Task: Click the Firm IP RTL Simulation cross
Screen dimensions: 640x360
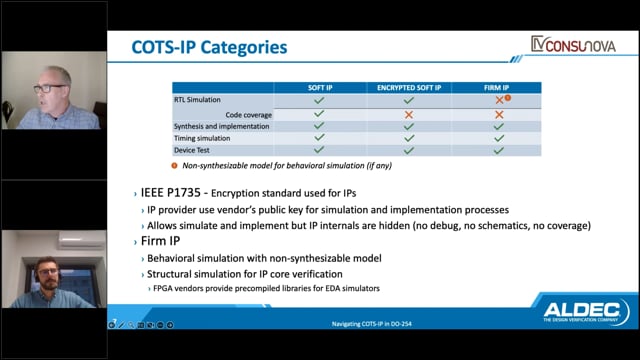Action: [x=499, y=100]
